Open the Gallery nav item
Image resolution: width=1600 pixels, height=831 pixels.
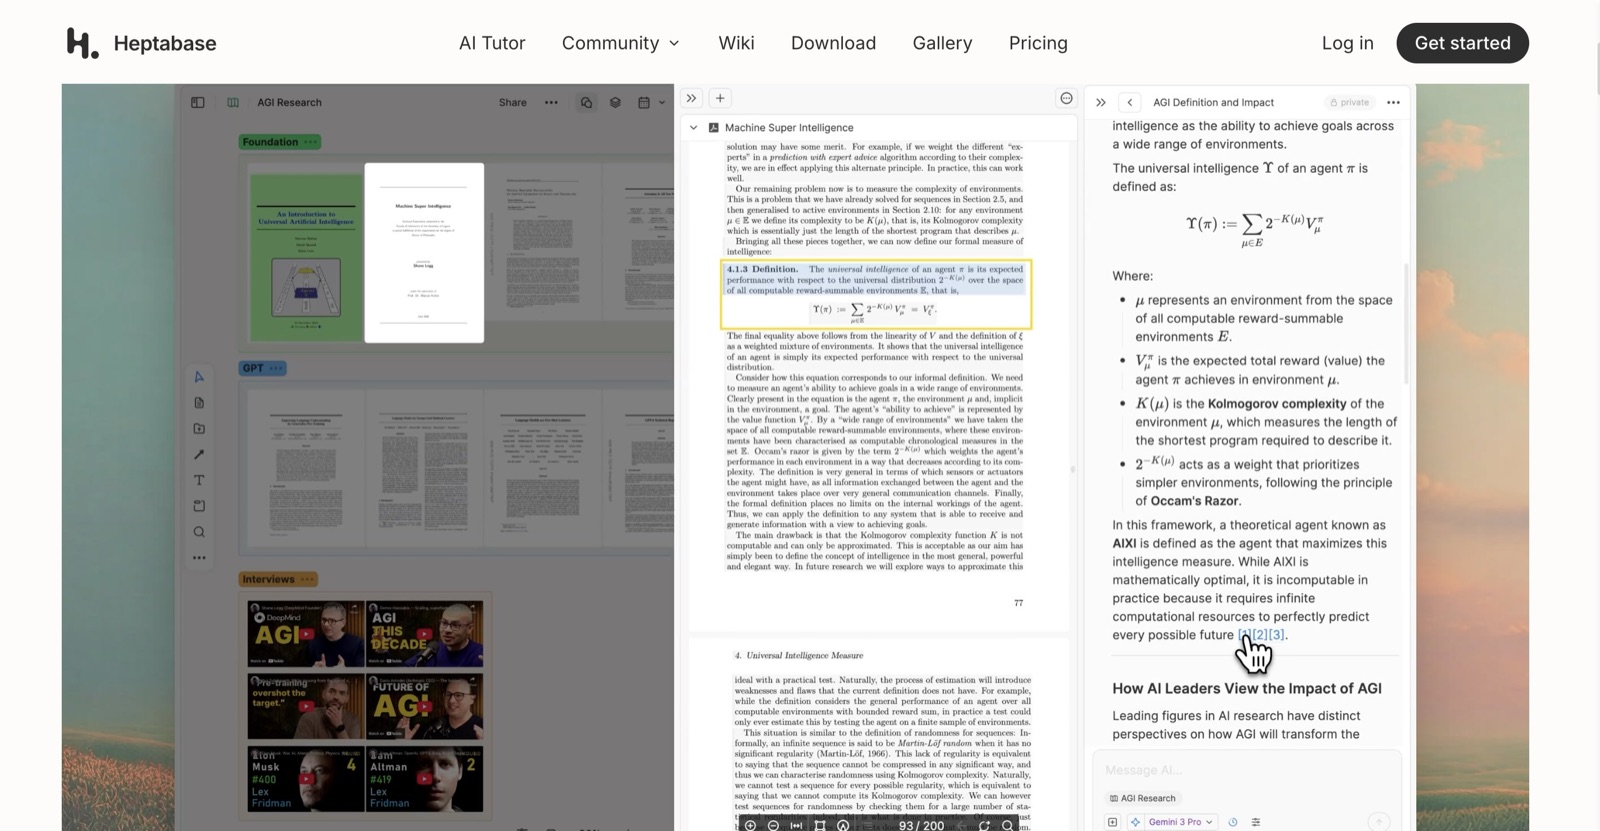click(942, 43)
